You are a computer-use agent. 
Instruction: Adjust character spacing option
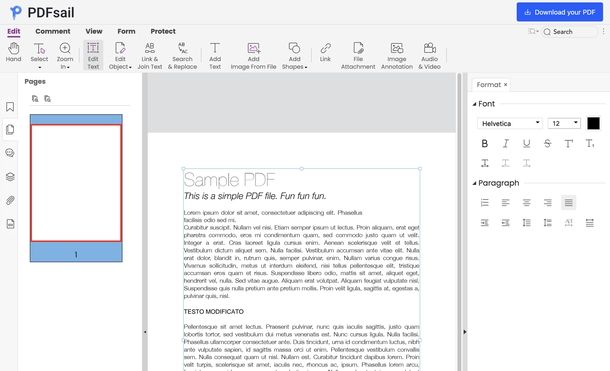(568, 222)
